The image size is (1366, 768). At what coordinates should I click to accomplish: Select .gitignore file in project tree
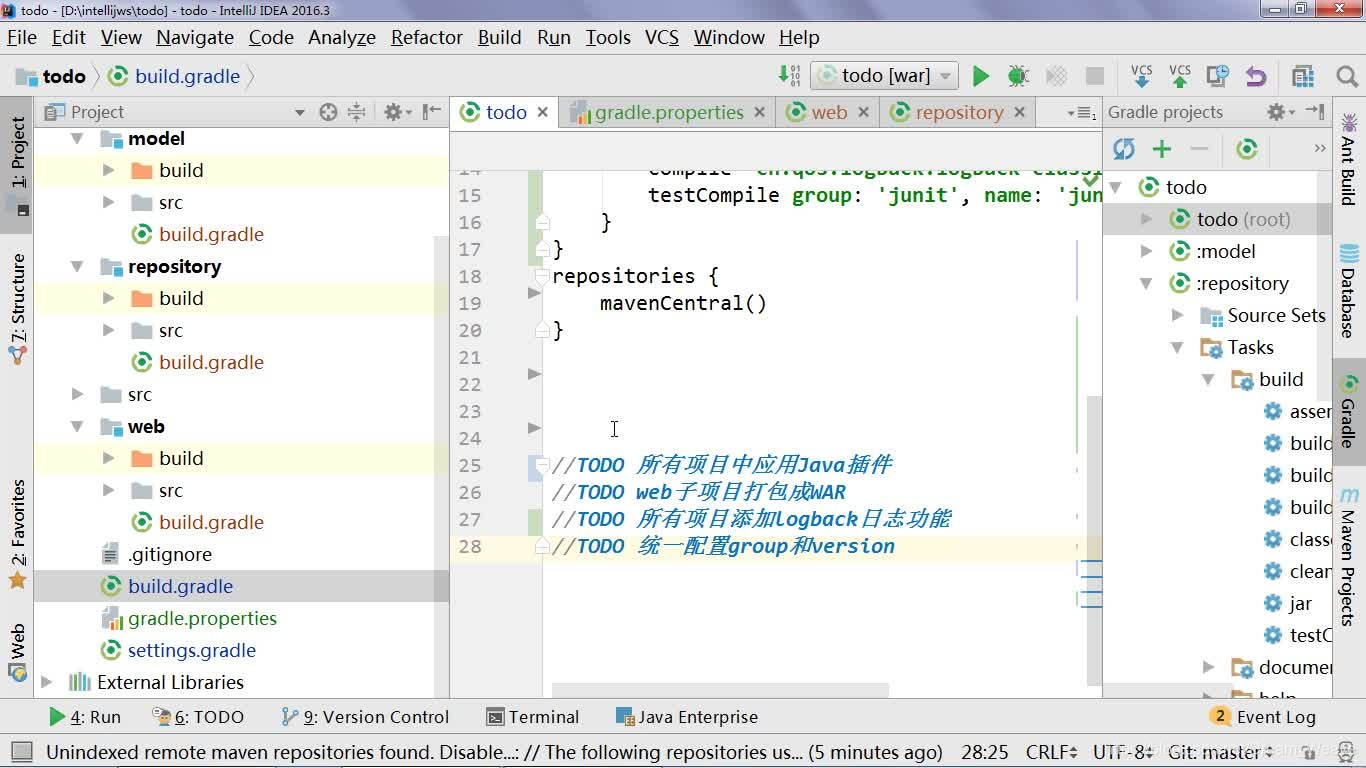[170, 555]
